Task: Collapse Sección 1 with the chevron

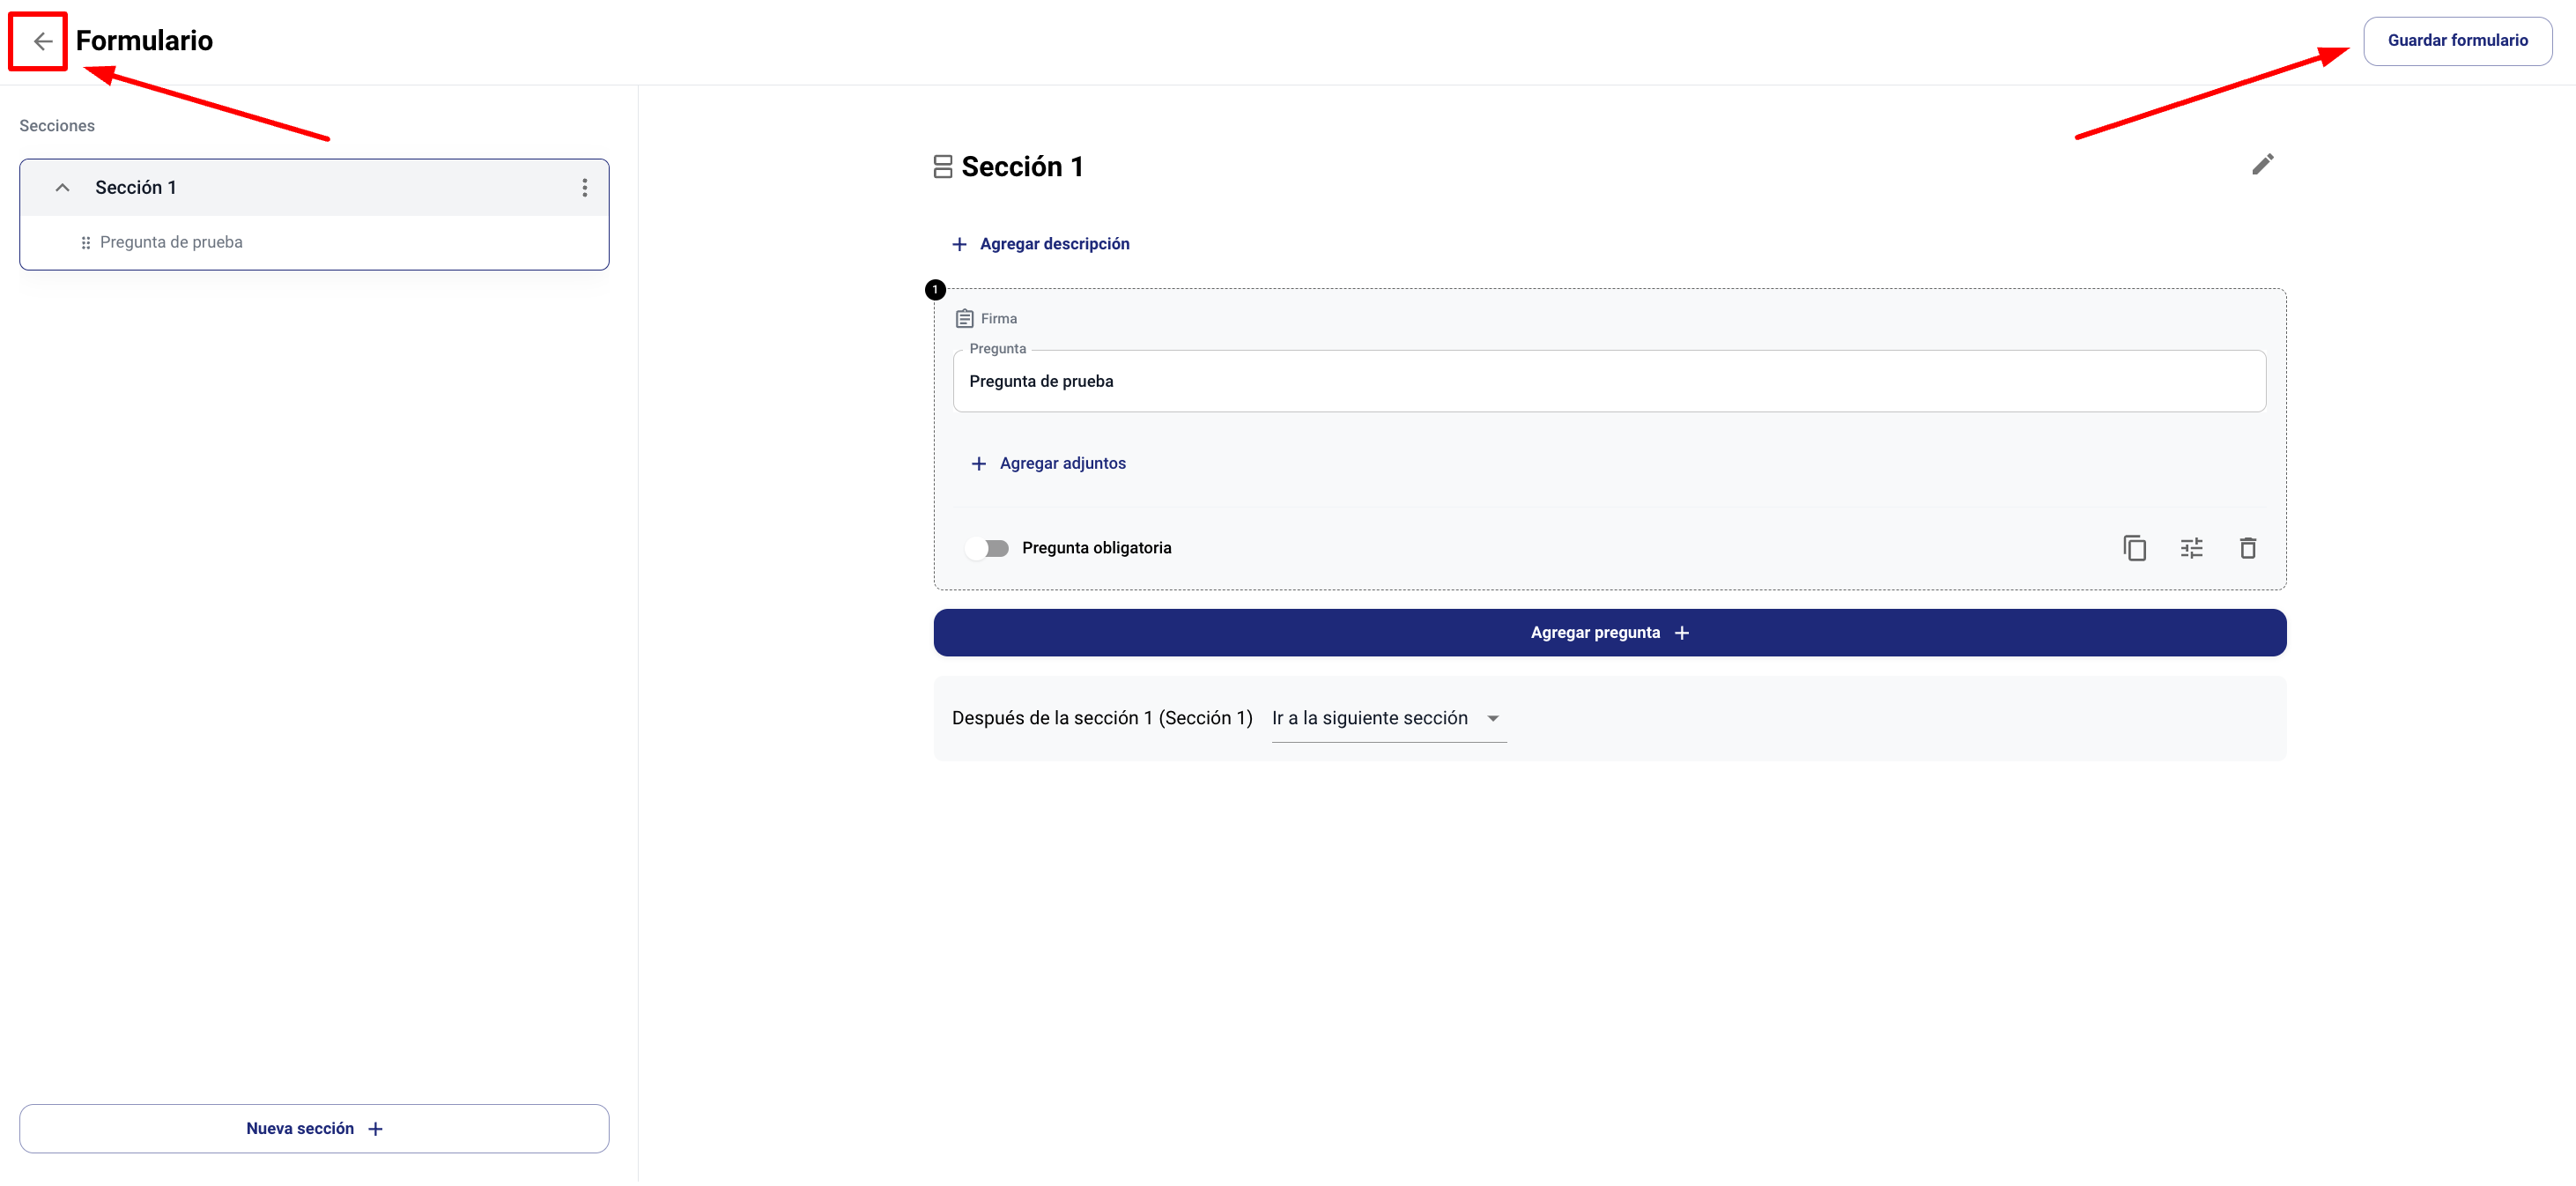Action: [62, 188]
